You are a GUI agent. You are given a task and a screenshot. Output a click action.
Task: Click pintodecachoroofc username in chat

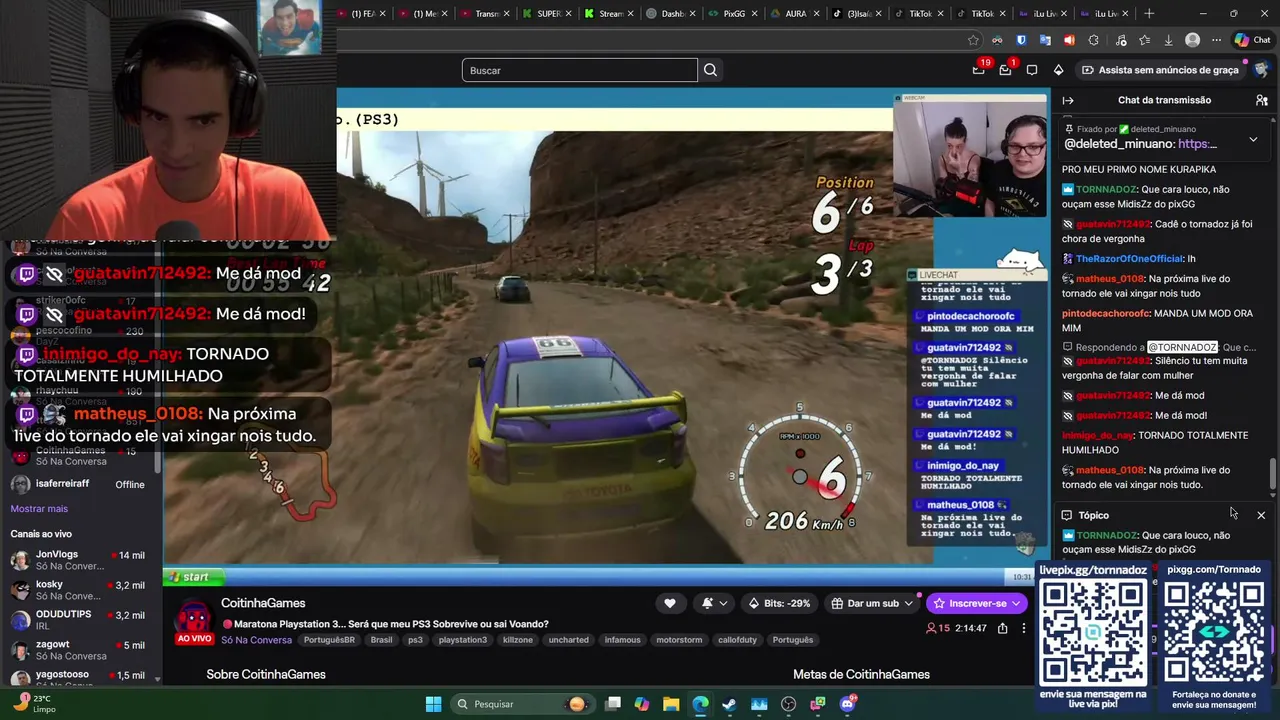coord(1106,314)
